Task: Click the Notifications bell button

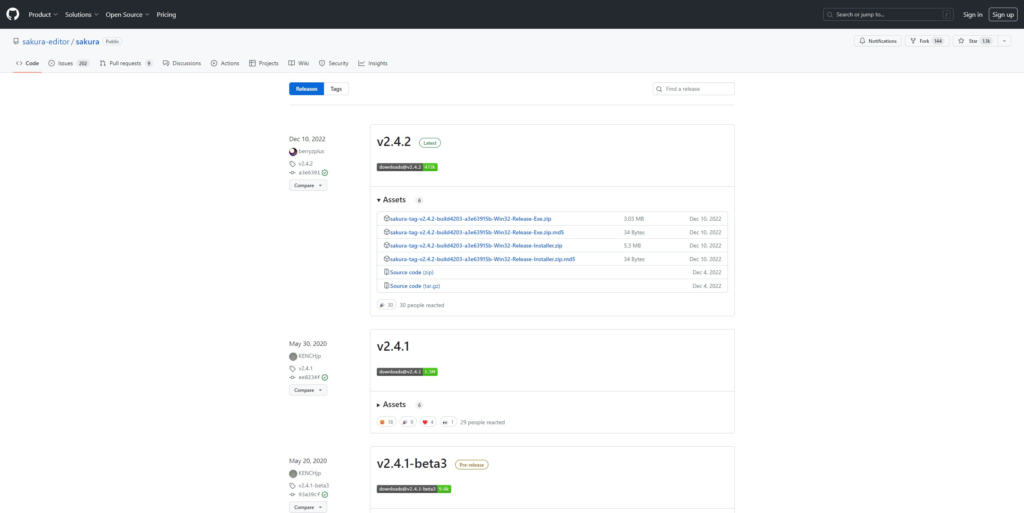Action: pos(878,41)
